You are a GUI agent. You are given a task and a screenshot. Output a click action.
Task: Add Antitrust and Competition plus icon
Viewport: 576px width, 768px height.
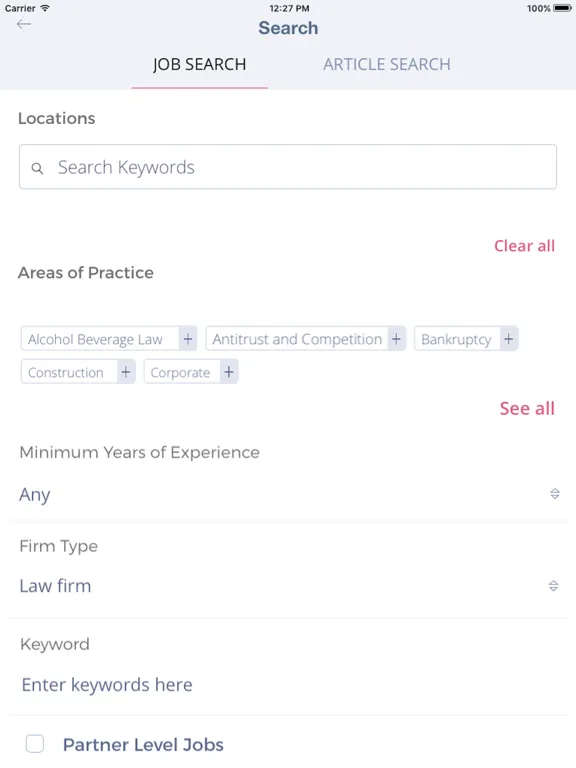[396, 339]
